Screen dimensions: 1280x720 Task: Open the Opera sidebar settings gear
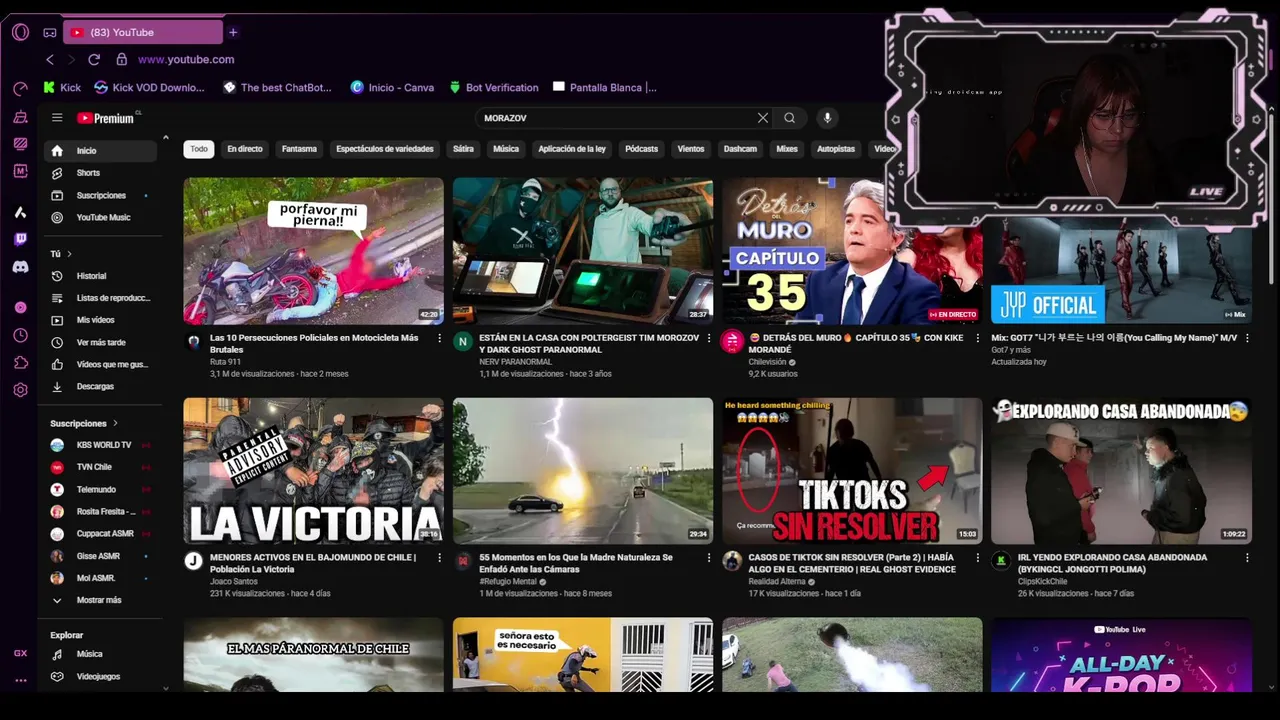click(x=20, y=390)
